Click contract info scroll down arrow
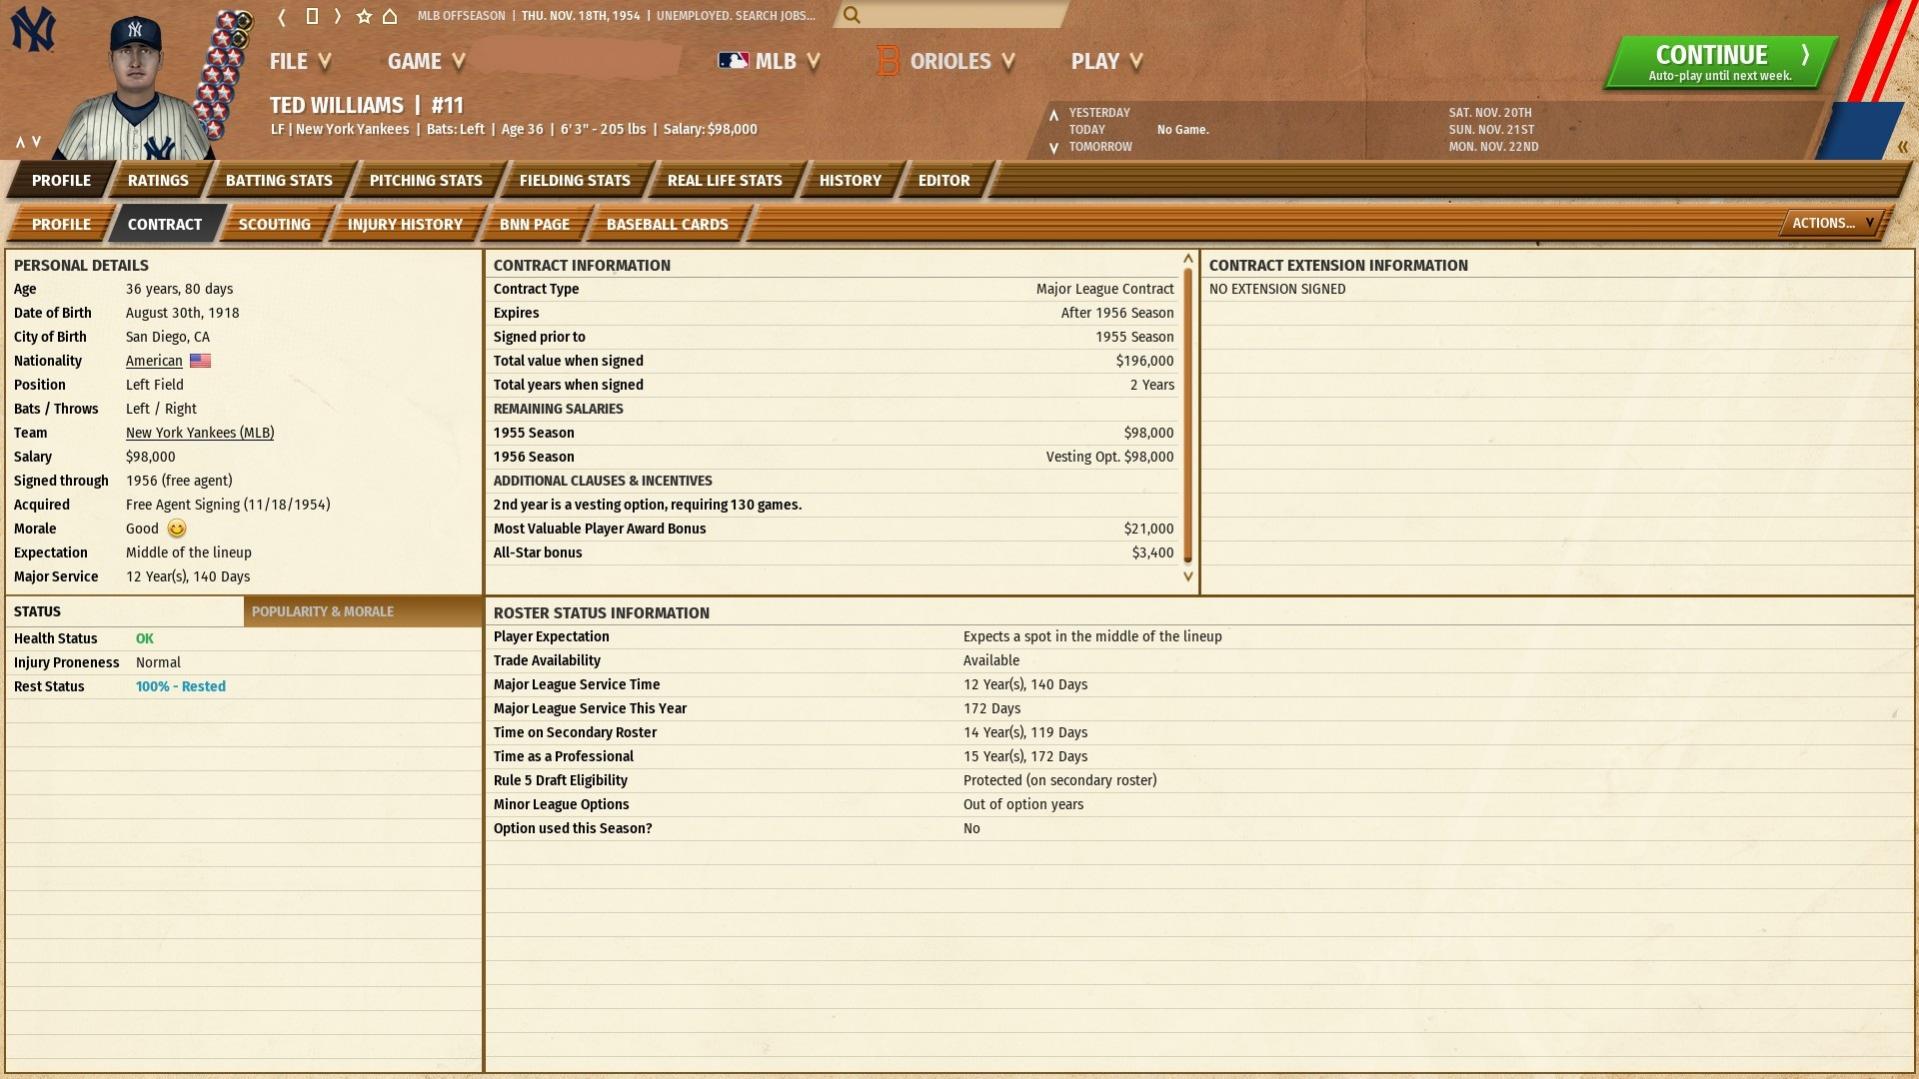Image resolution: width=1919 pixels, height=1079 pixels. click(x=1188, y=576)
